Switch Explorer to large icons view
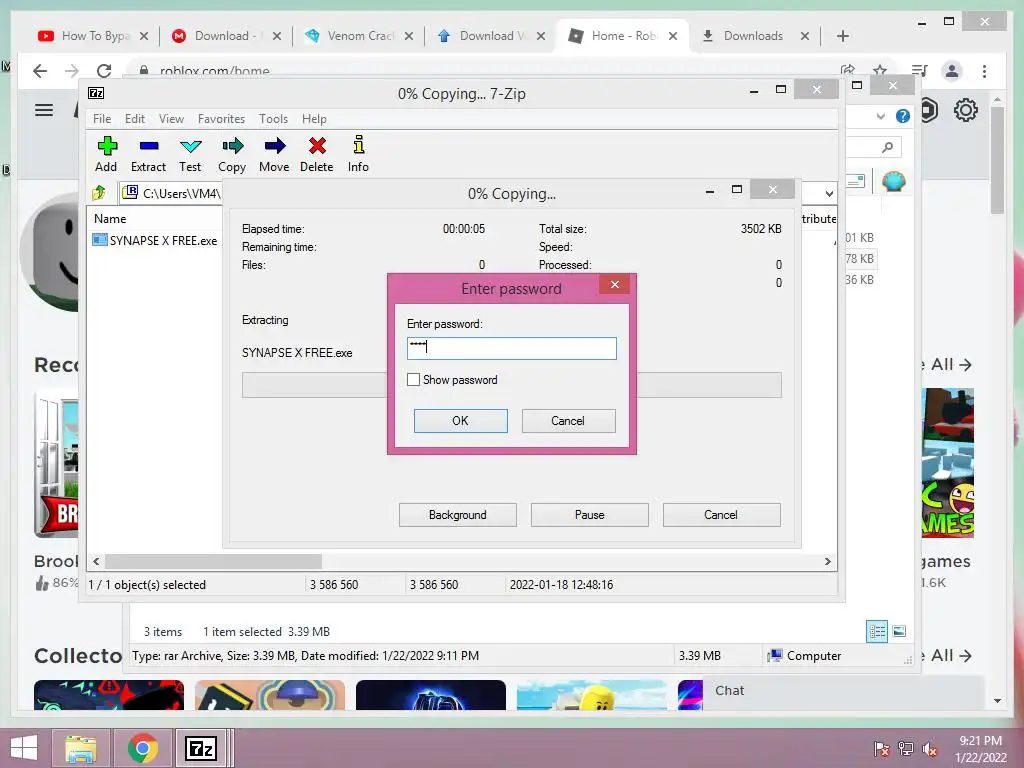 [899, 631]
